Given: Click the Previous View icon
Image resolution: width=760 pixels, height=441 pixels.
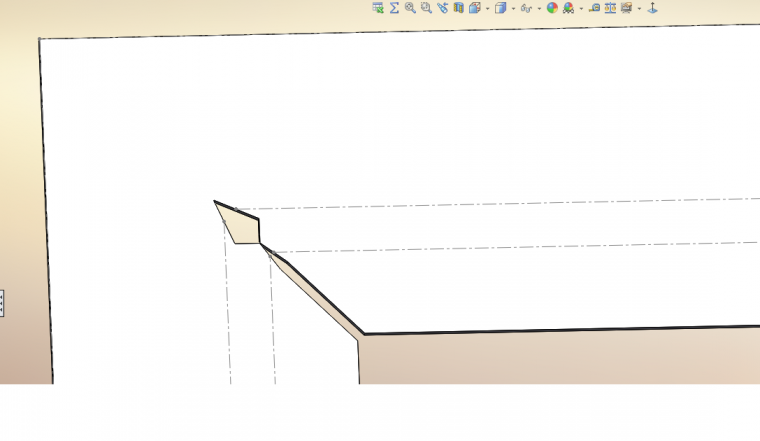Looking at the screenshot, I should point(442,8).
